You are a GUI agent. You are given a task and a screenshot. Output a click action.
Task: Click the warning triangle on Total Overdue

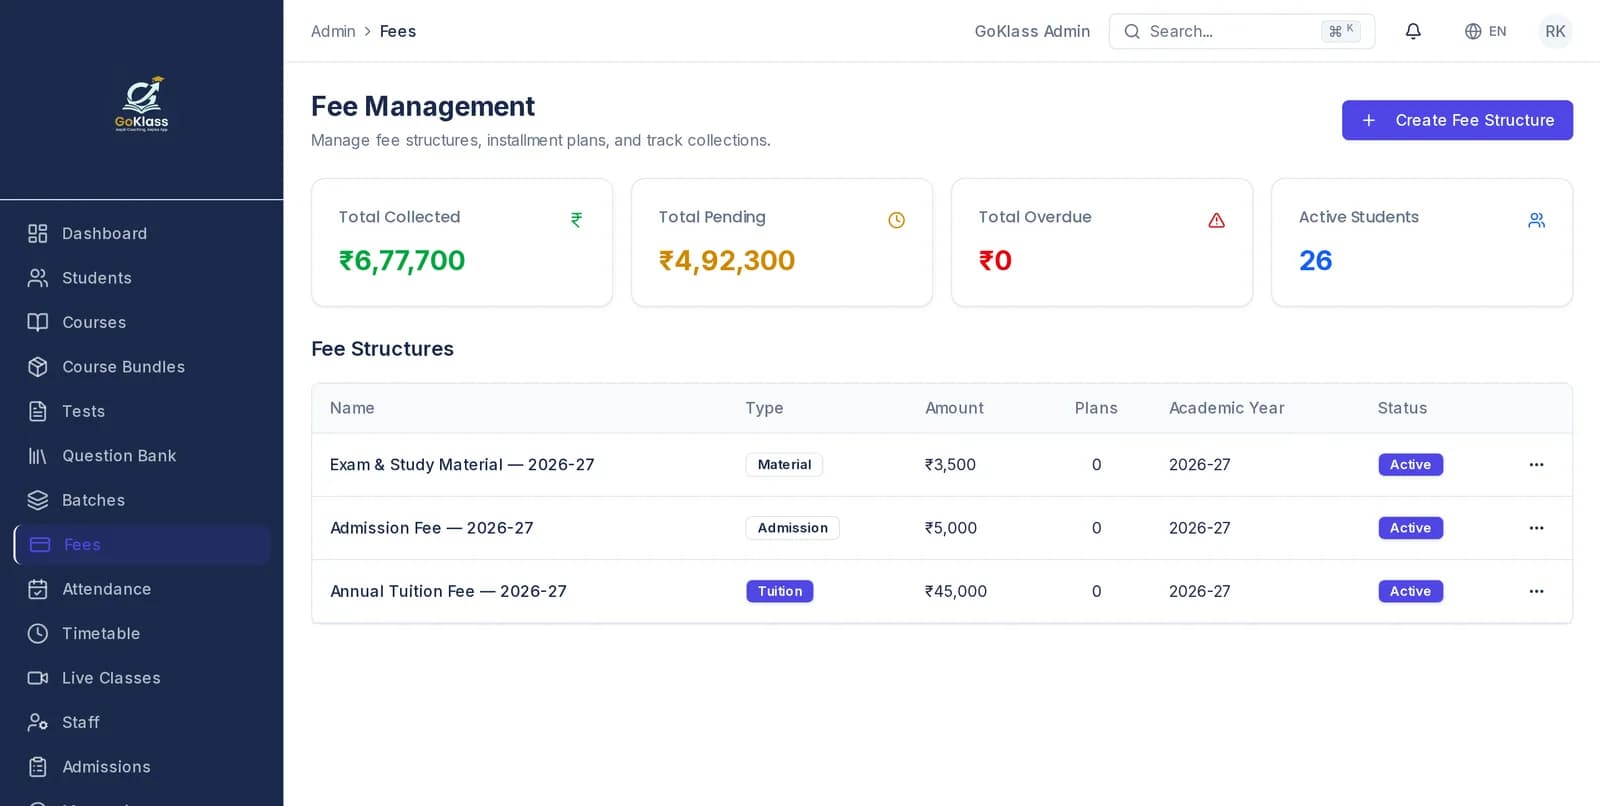pos(1216,220)
